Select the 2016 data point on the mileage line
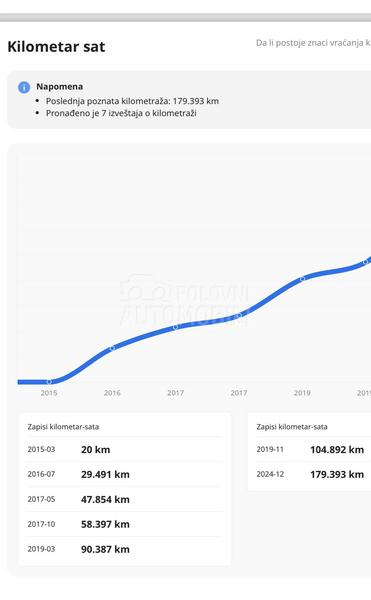 coord(112,348)
